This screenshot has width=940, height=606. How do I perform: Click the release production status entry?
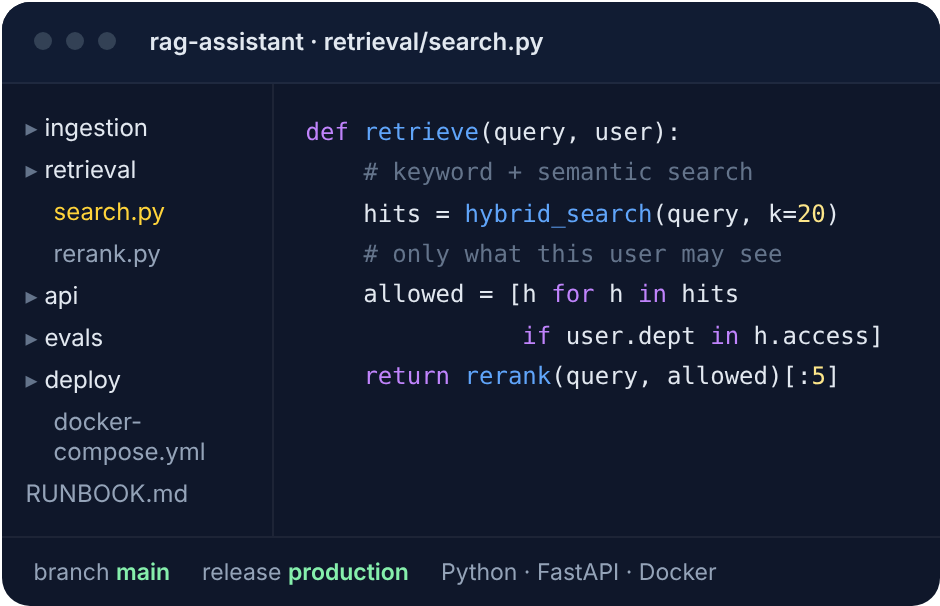305,572
